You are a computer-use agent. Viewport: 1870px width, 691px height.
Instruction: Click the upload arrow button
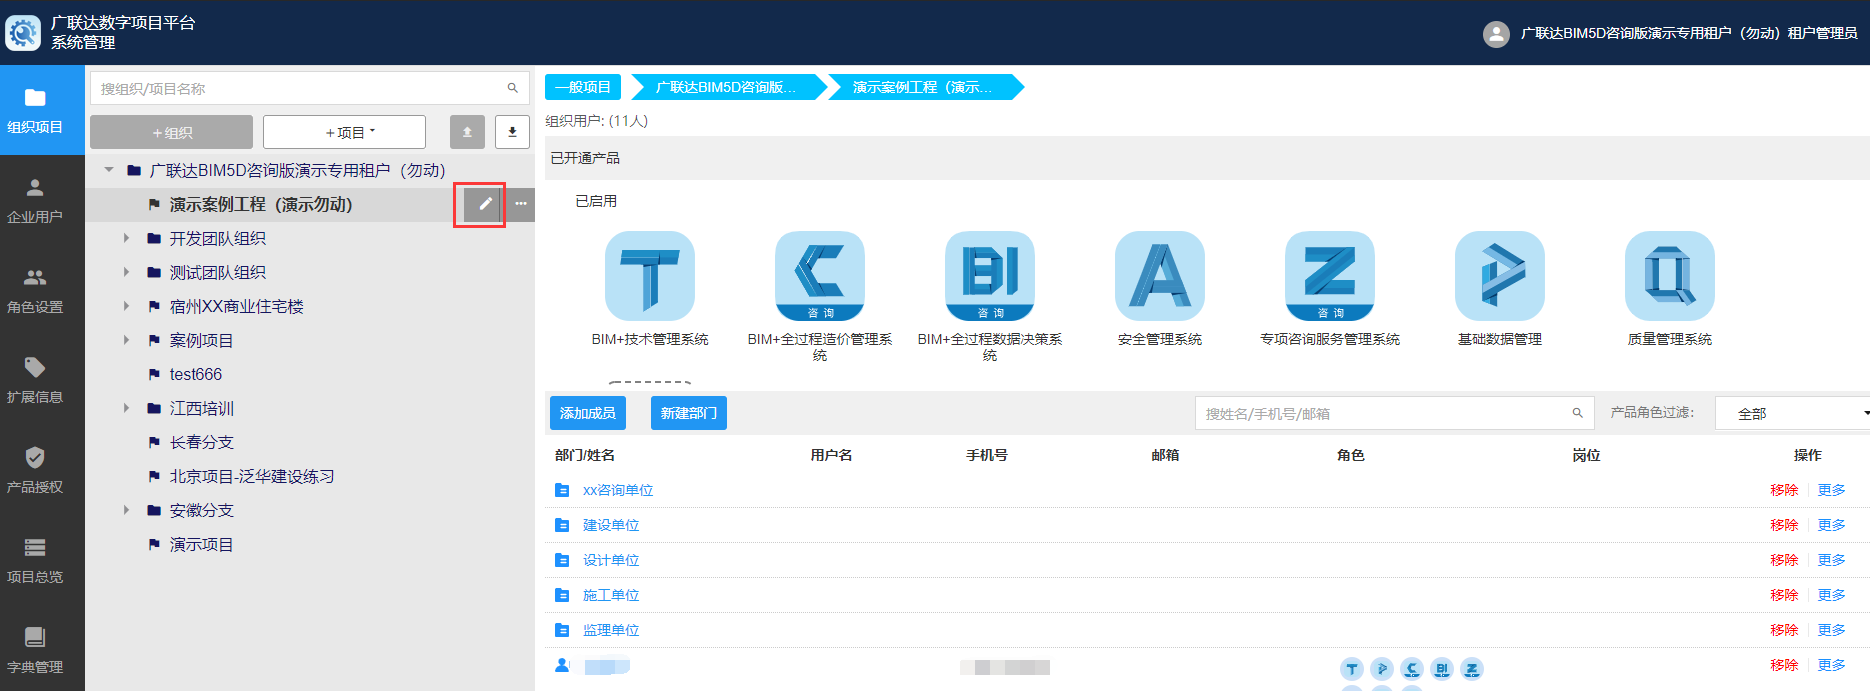(467, 132)
